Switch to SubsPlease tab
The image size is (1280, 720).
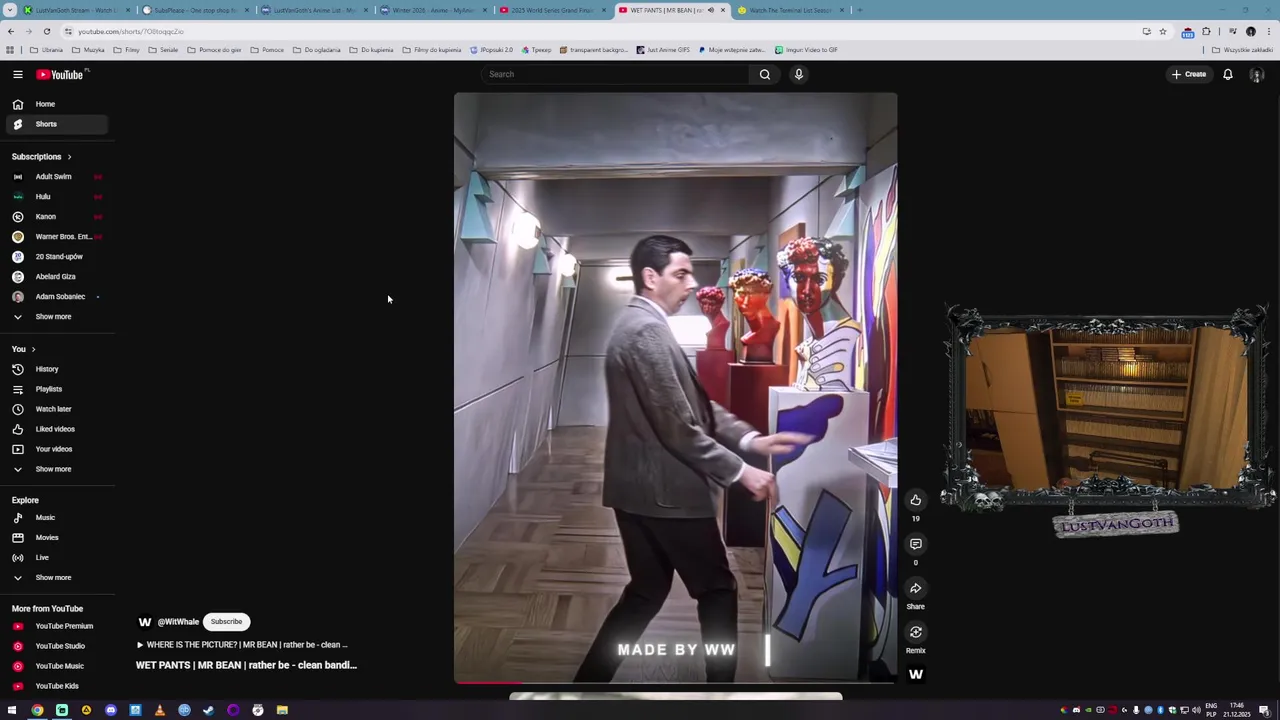194,10
